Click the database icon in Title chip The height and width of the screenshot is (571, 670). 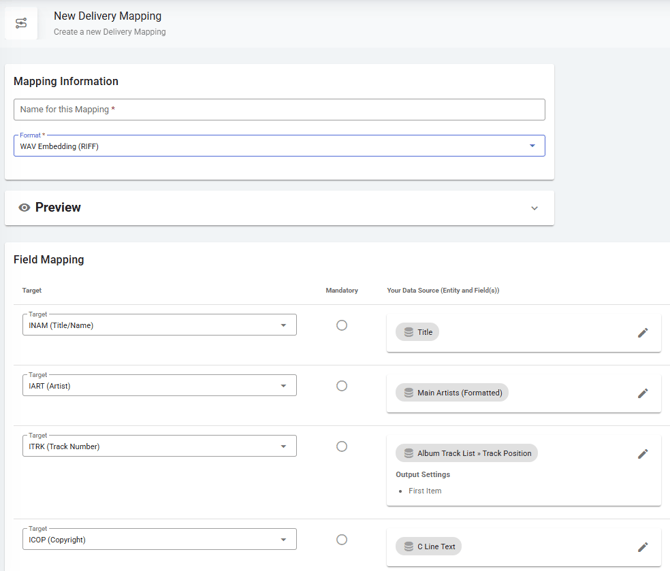point(408,332)
